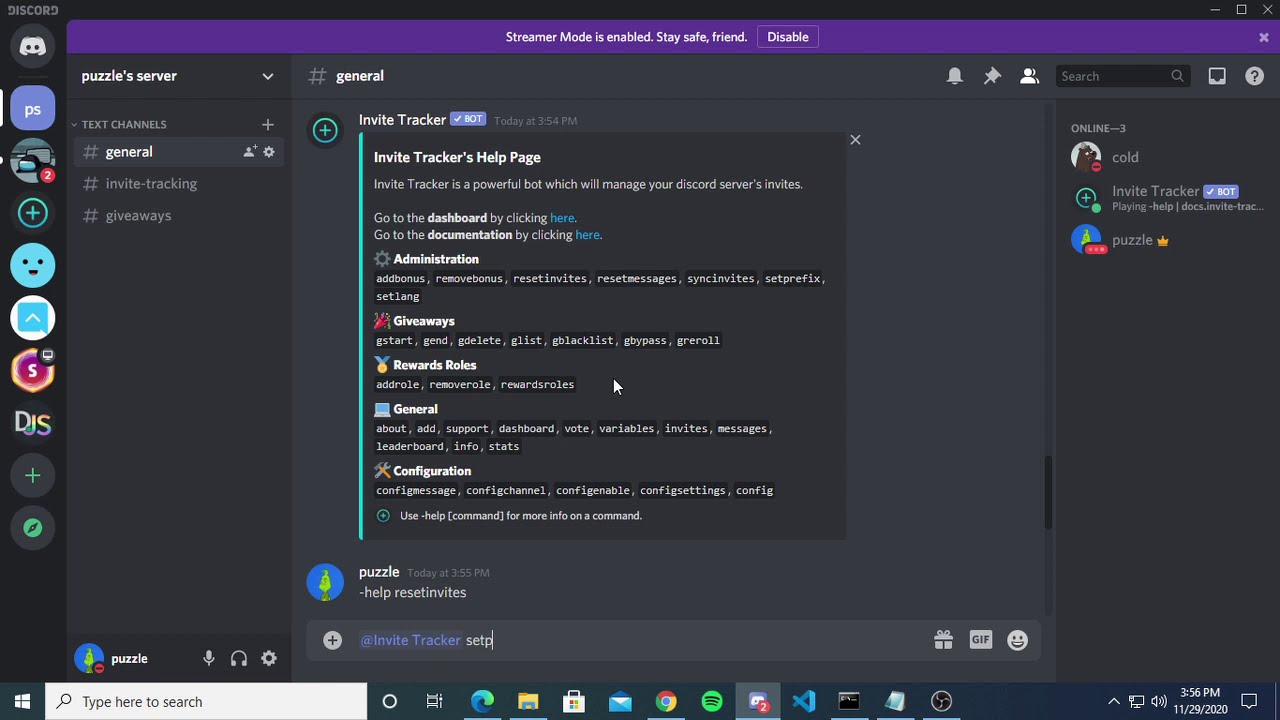Open the orange 'S' server icon
This screenshot has height=720, width=1280.
point(33,371)
